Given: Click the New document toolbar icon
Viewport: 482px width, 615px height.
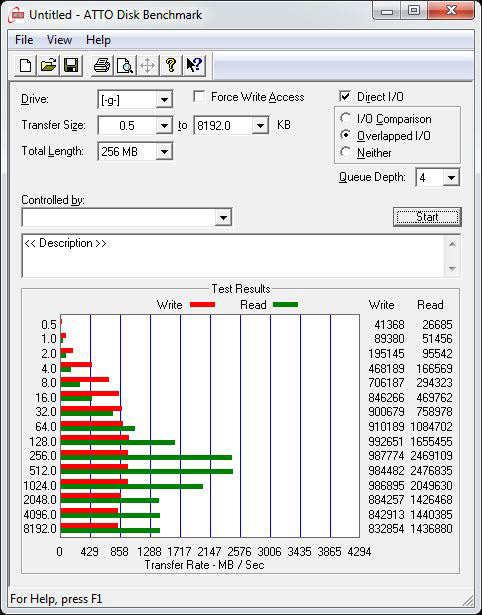Looking at the screenshot, I should (25, 65).
